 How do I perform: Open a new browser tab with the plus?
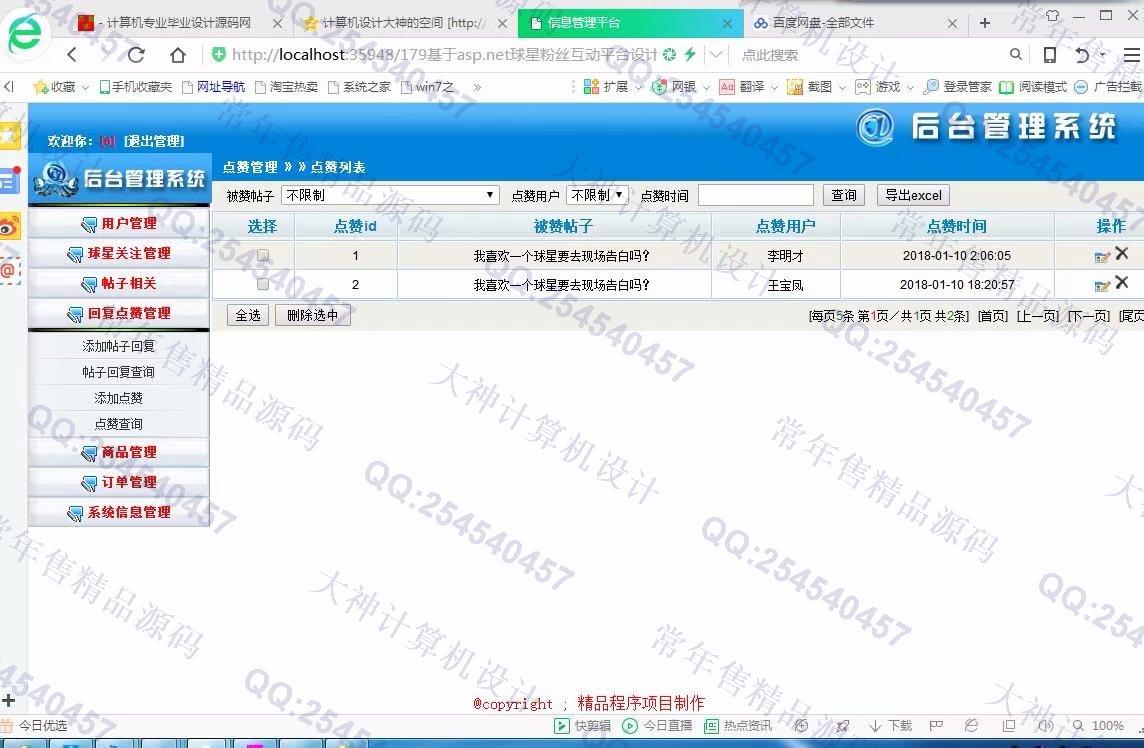tap(985, 23)
